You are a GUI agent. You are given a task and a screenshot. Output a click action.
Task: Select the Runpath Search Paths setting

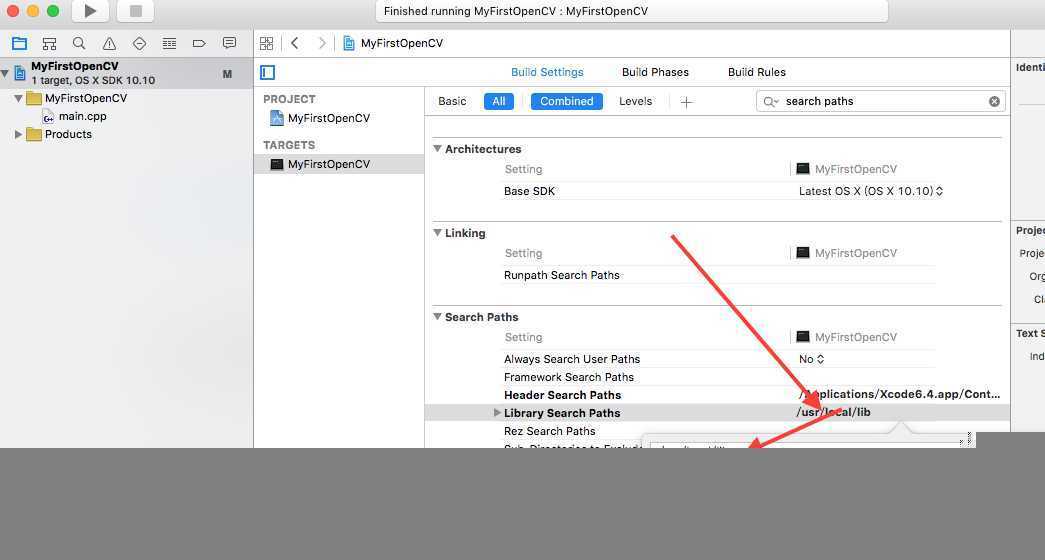[x=562, y=275]
